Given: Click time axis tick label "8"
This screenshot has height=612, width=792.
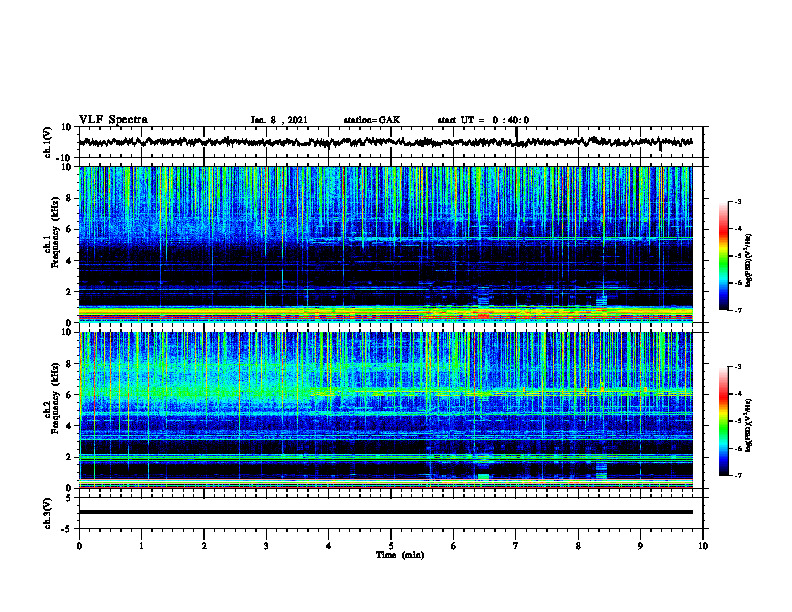Looking at the screenshot, I should pyautogui.click(x=578, y=546).
